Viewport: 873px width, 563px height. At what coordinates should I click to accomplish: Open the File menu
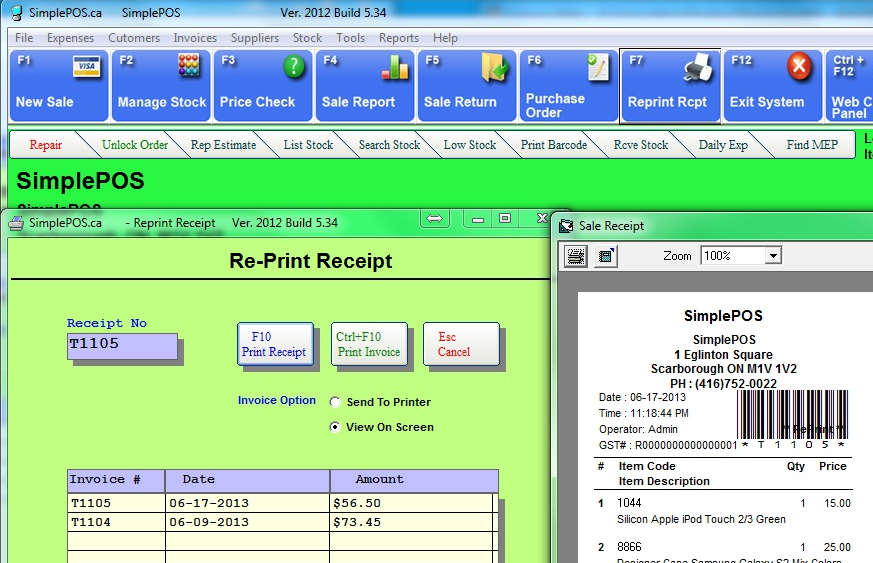24,38
